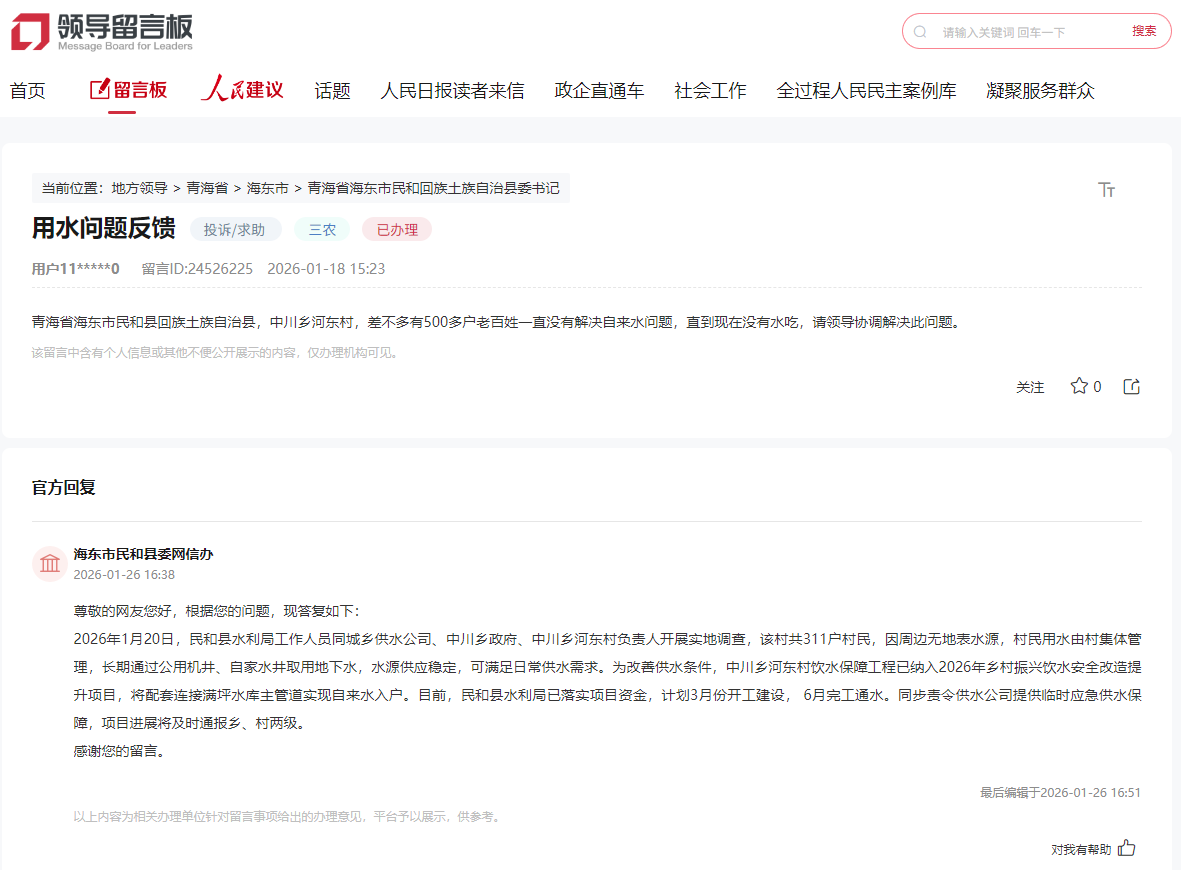Click the magnifier icon in search box
Viewport: 1181px width, 870px height.
(920, 32)
